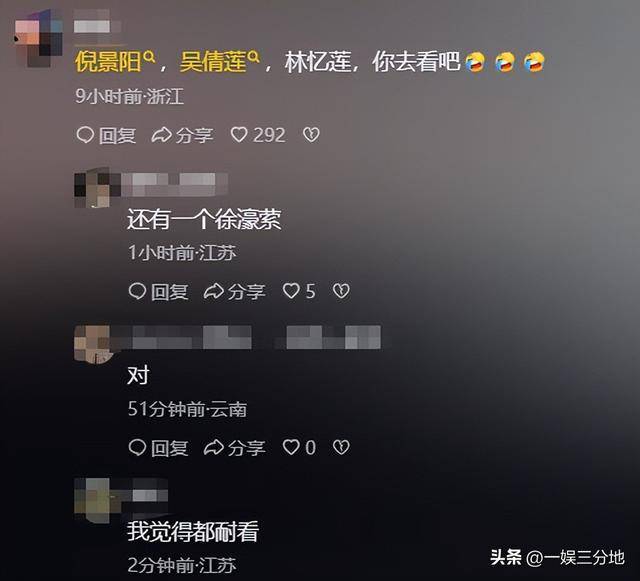Open the blurred username above the 对 comment

tap(247, 338)
